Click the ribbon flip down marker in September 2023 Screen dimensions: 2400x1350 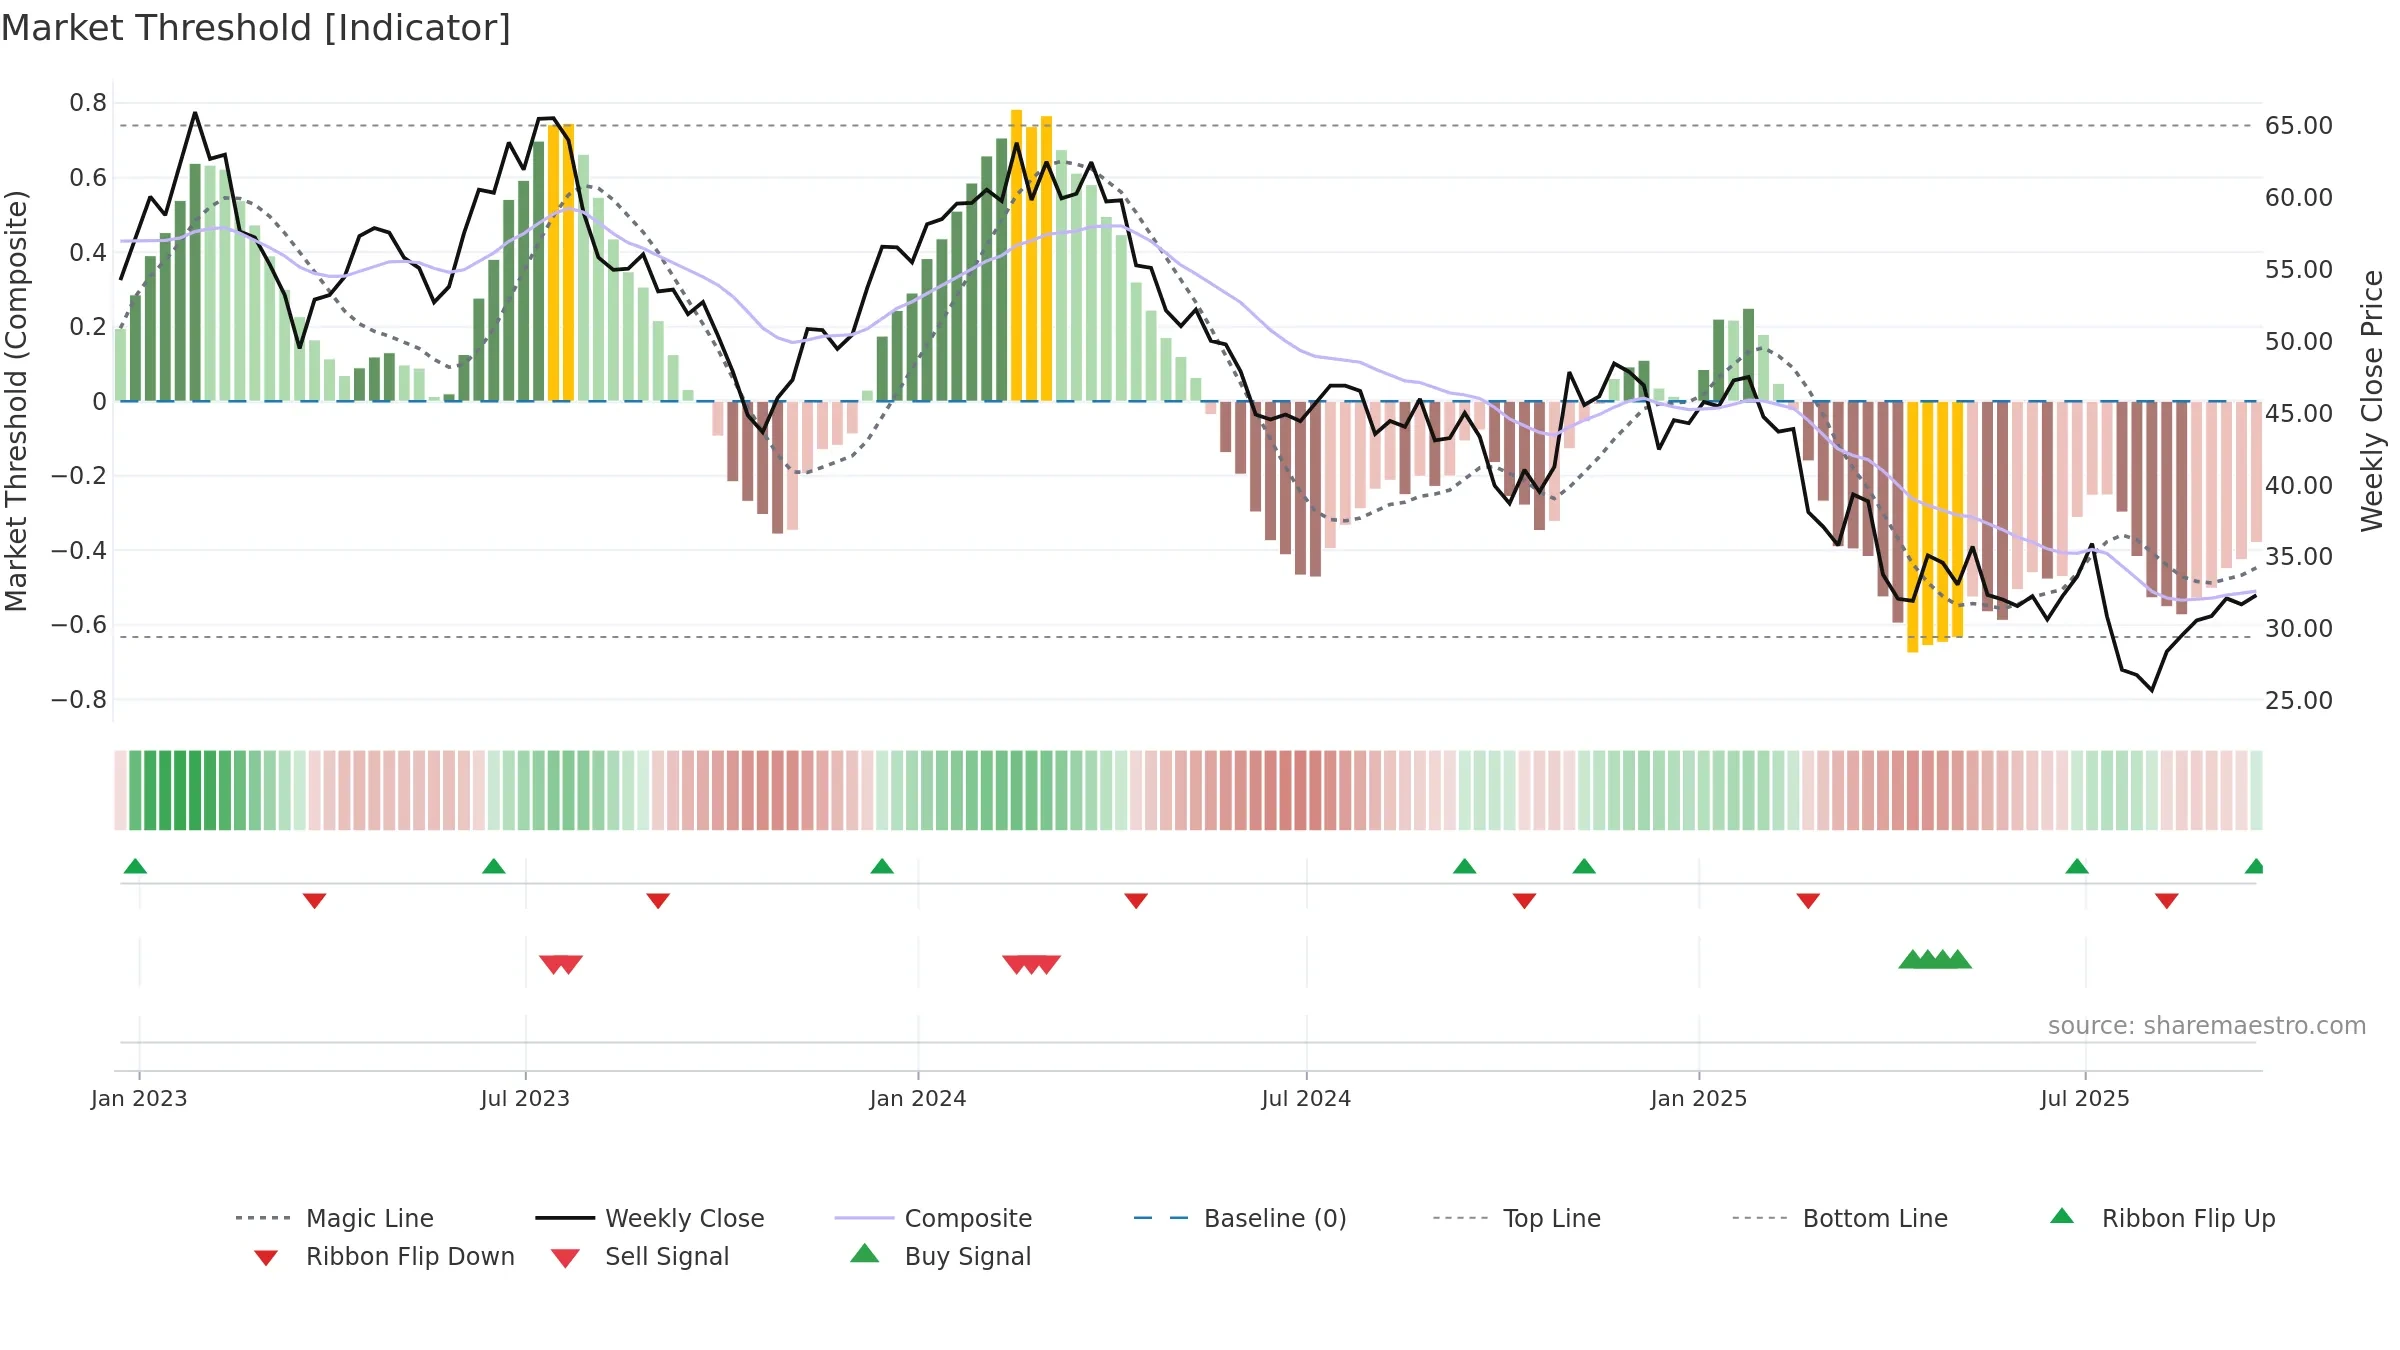(x=658, y=901)
